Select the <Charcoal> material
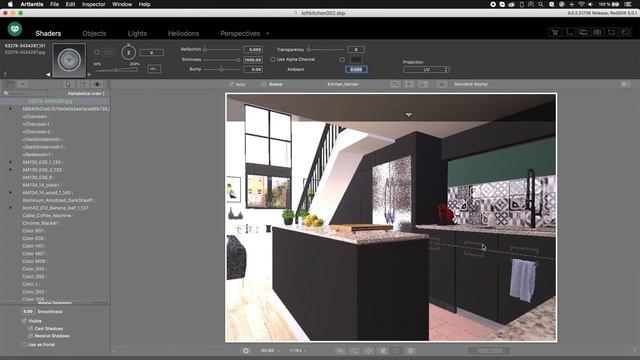The width and height of the screenshot is (640, 360). (x=34, y=117)
